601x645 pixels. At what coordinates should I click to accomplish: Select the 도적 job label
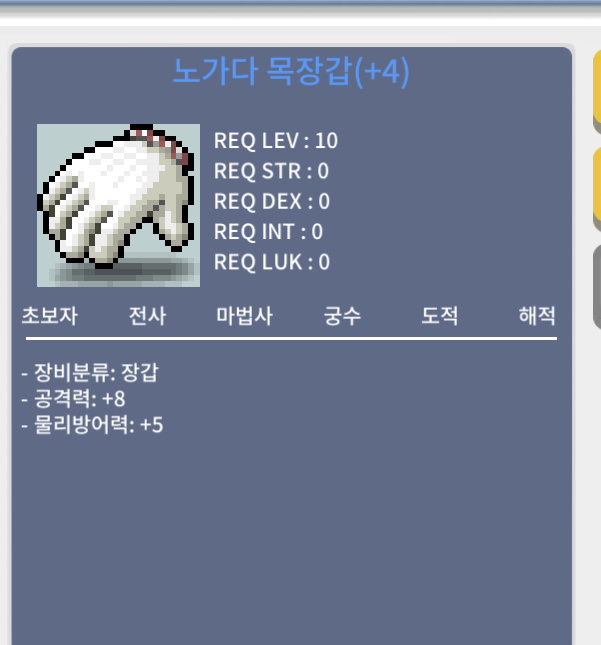coord(439,316)
